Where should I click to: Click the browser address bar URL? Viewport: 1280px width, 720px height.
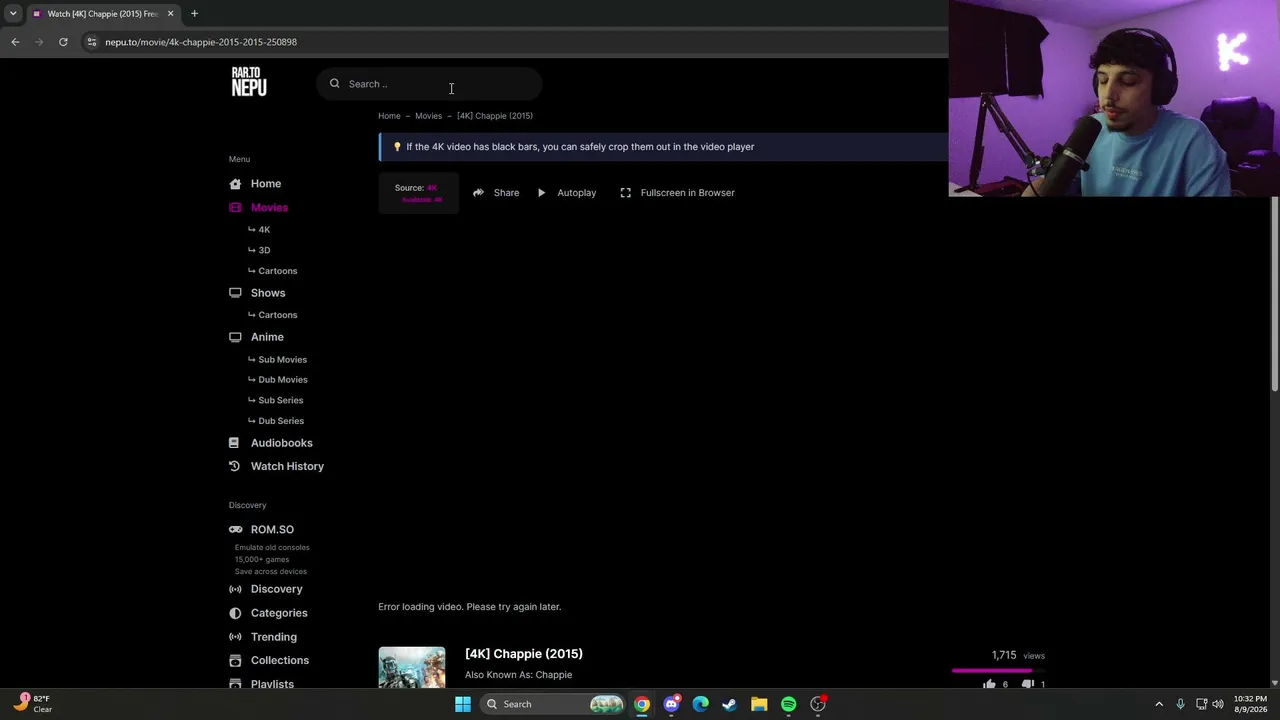[x=201, y=42]
